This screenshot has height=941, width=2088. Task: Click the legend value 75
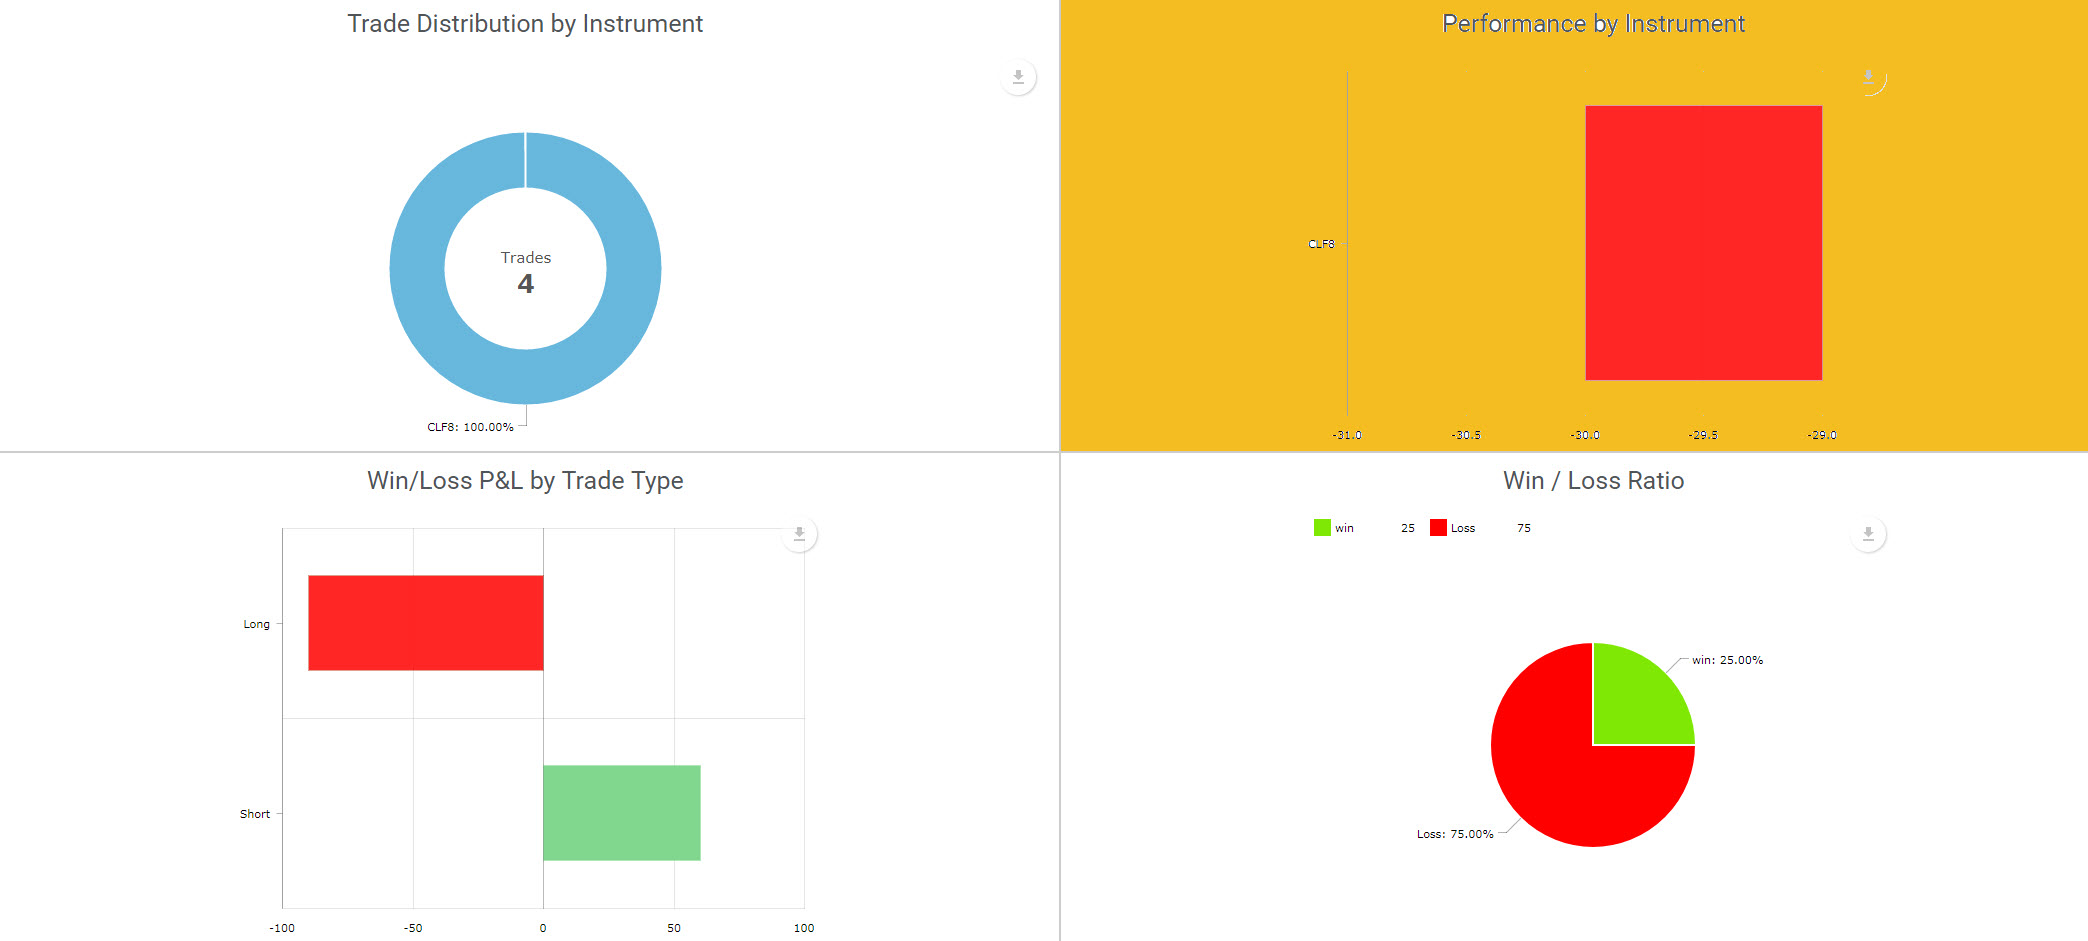pyautogui.click(x=1524, y=528)
